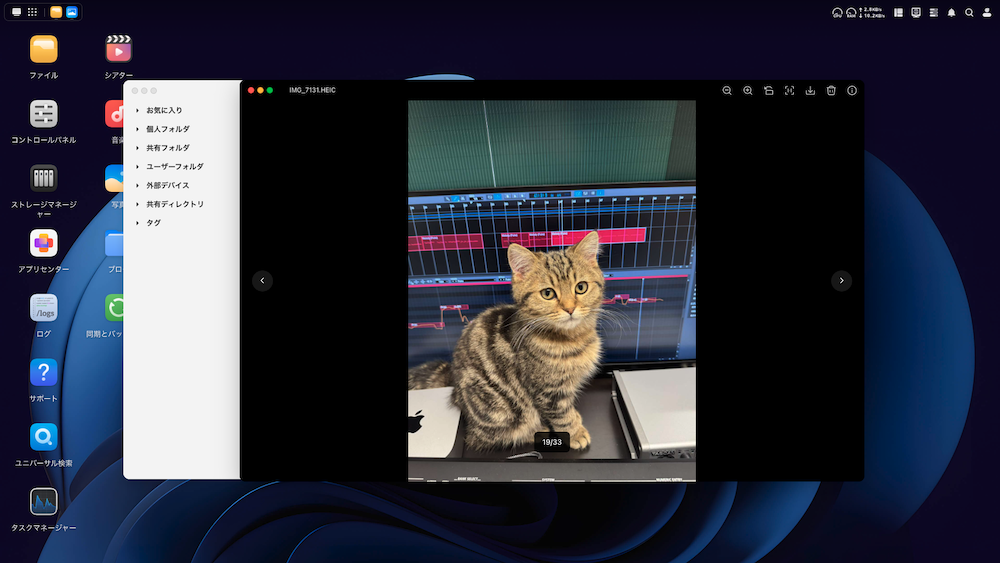
Task: Rotate the image using the rotate icon
Action: pos(769,90)
